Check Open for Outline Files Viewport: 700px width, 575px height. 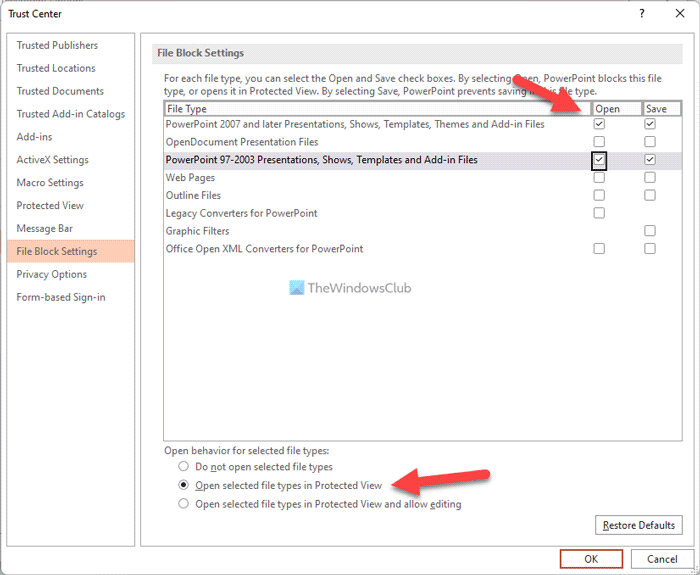tap(599, 195)
